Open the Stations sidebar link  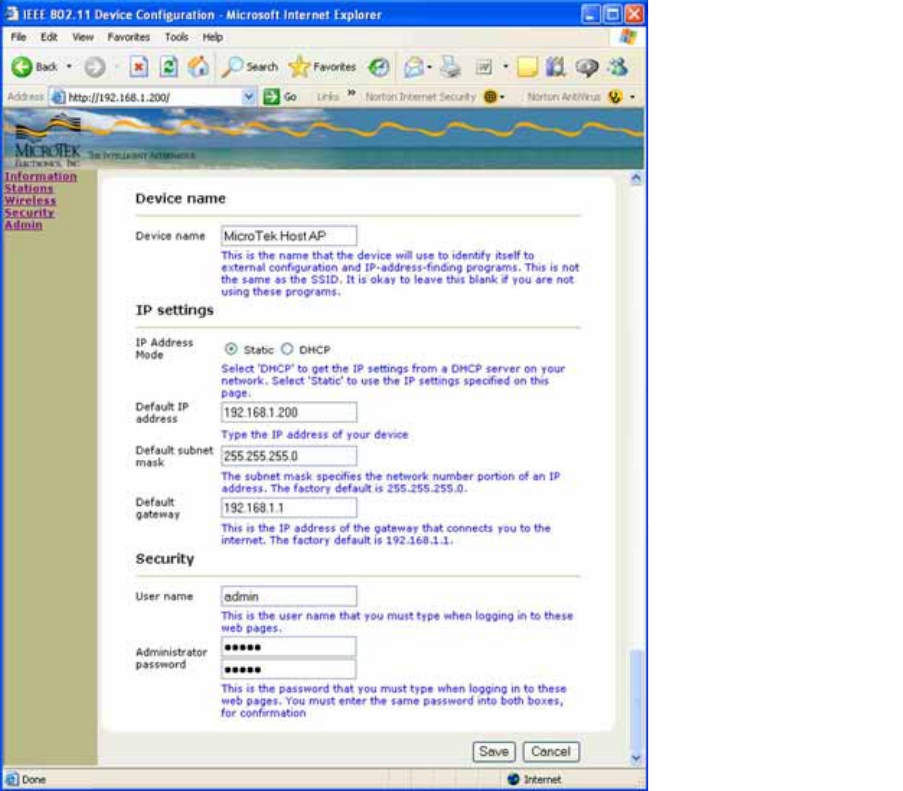coord(29,188)
